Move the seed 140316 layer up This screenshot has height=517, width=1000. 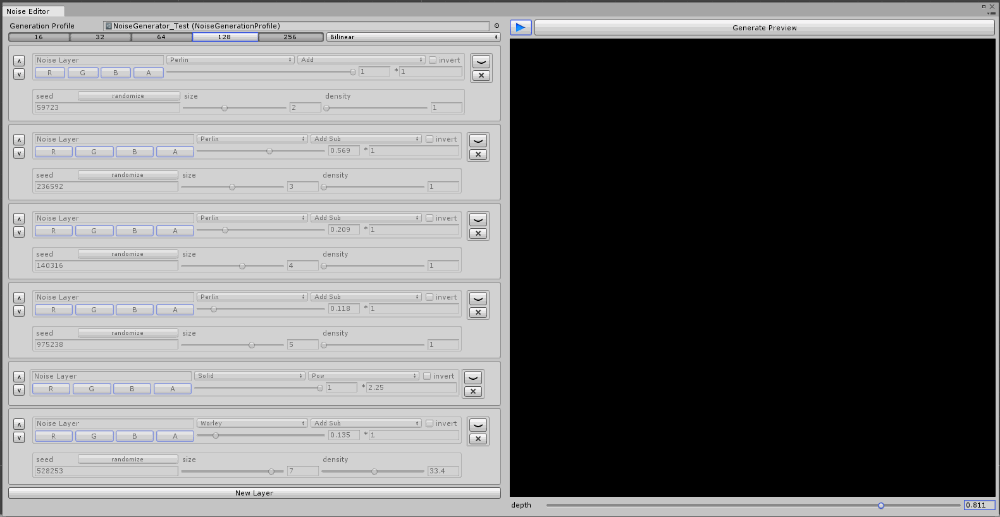[19, 219]
